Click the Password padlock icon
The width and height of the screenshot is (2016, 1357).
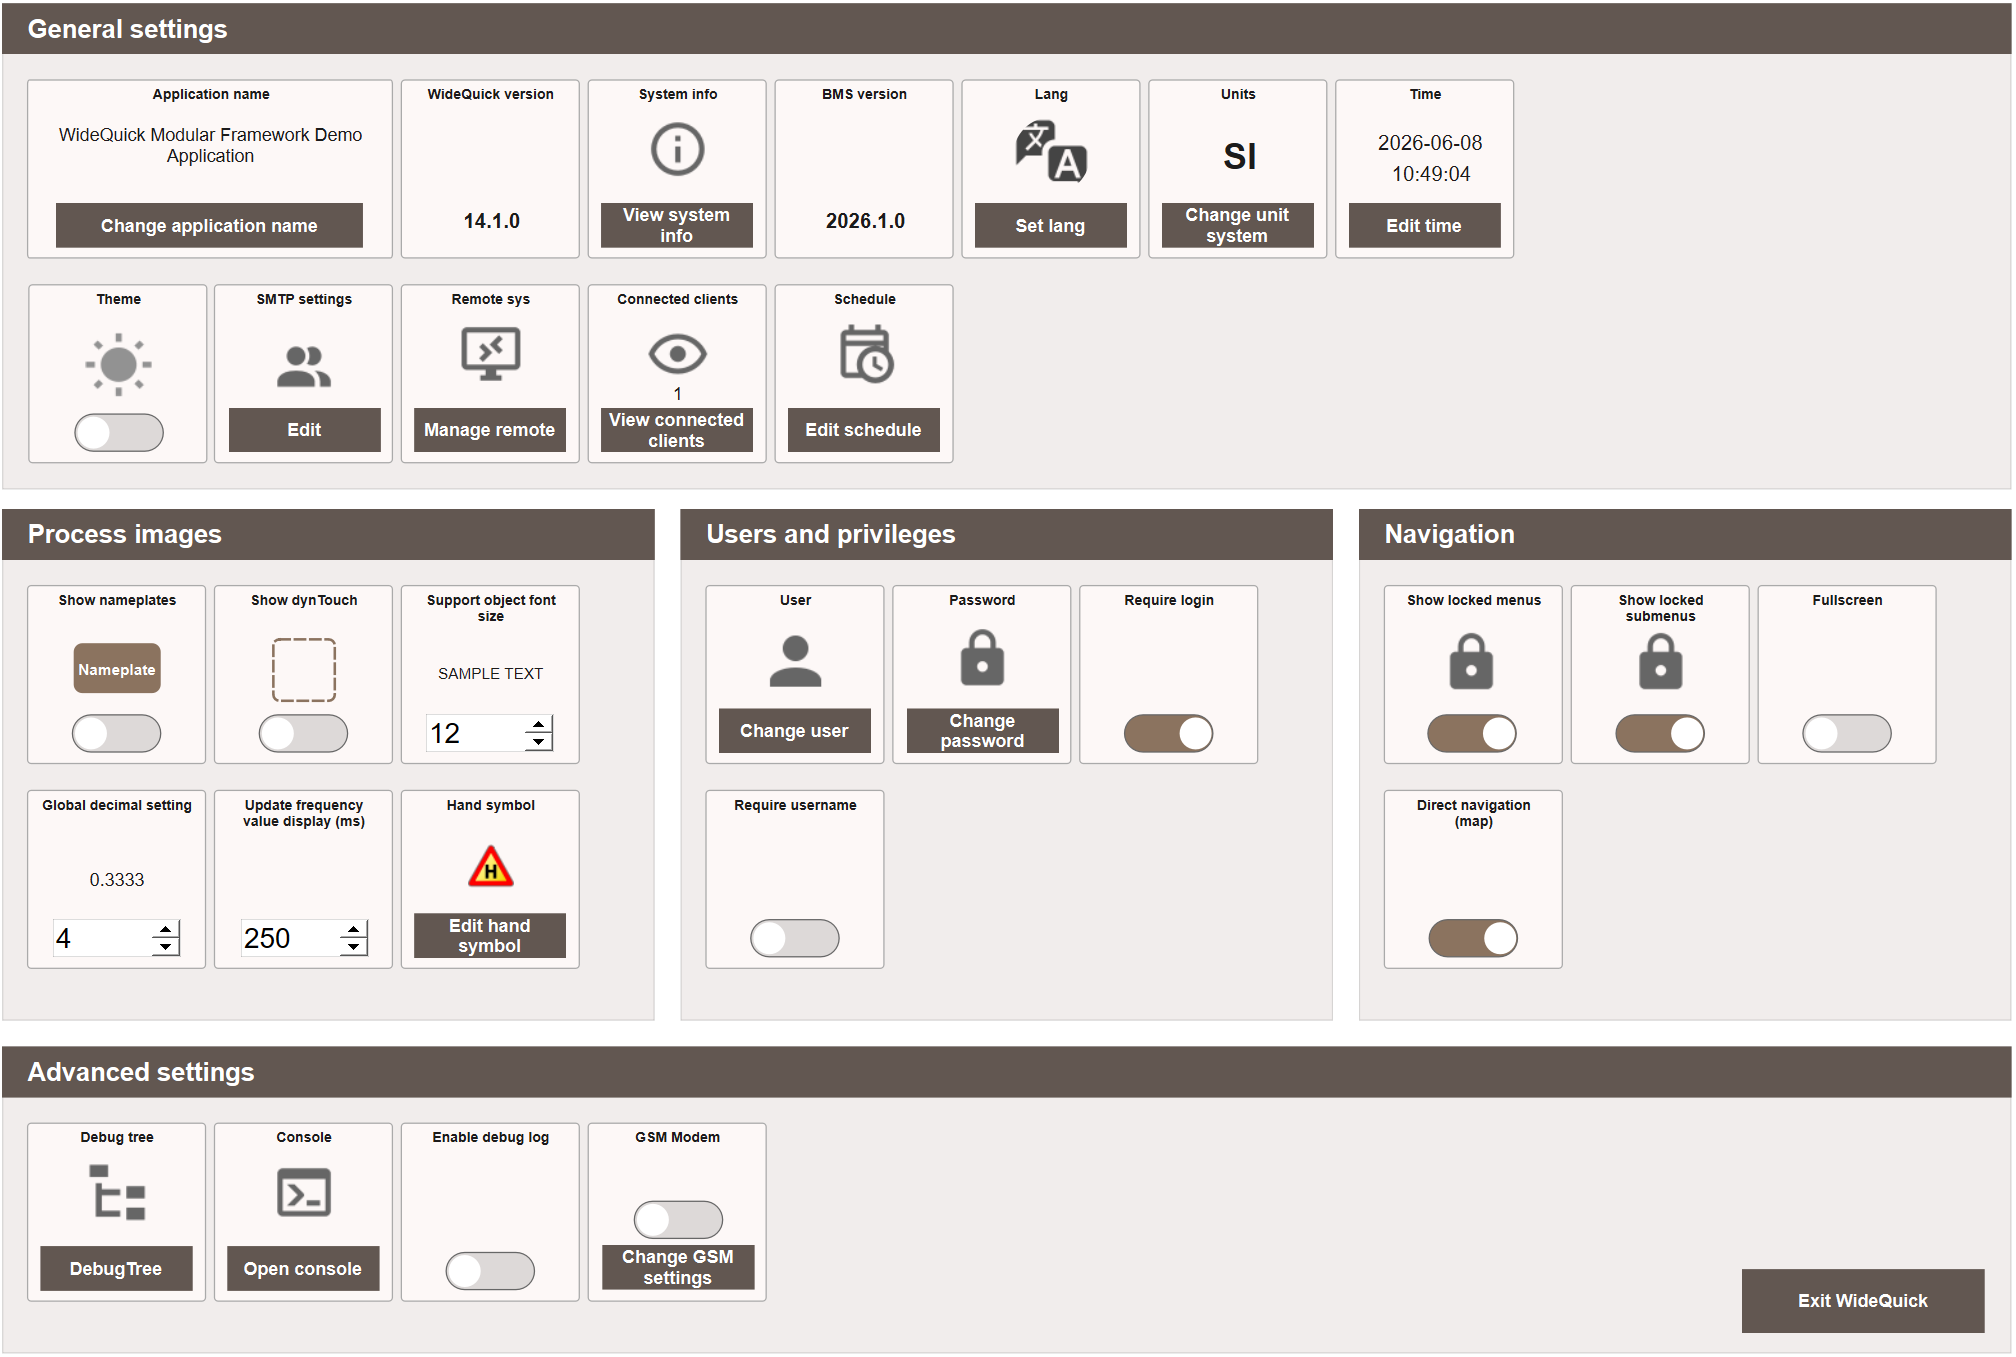pyautogui.click(x=982, y=658)
